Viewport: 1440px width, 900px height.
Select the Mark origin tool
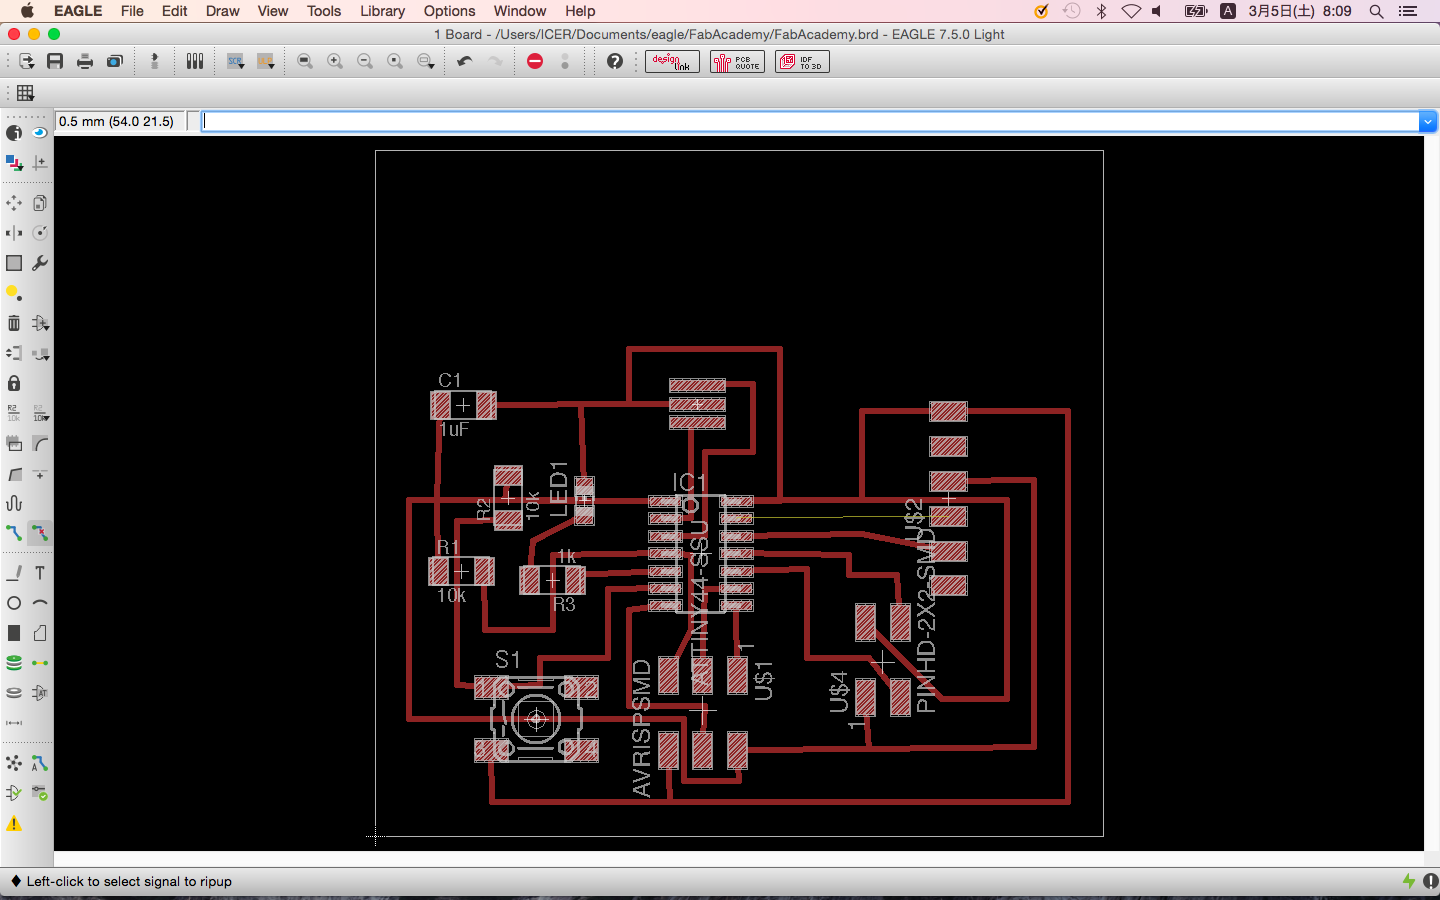40,162
